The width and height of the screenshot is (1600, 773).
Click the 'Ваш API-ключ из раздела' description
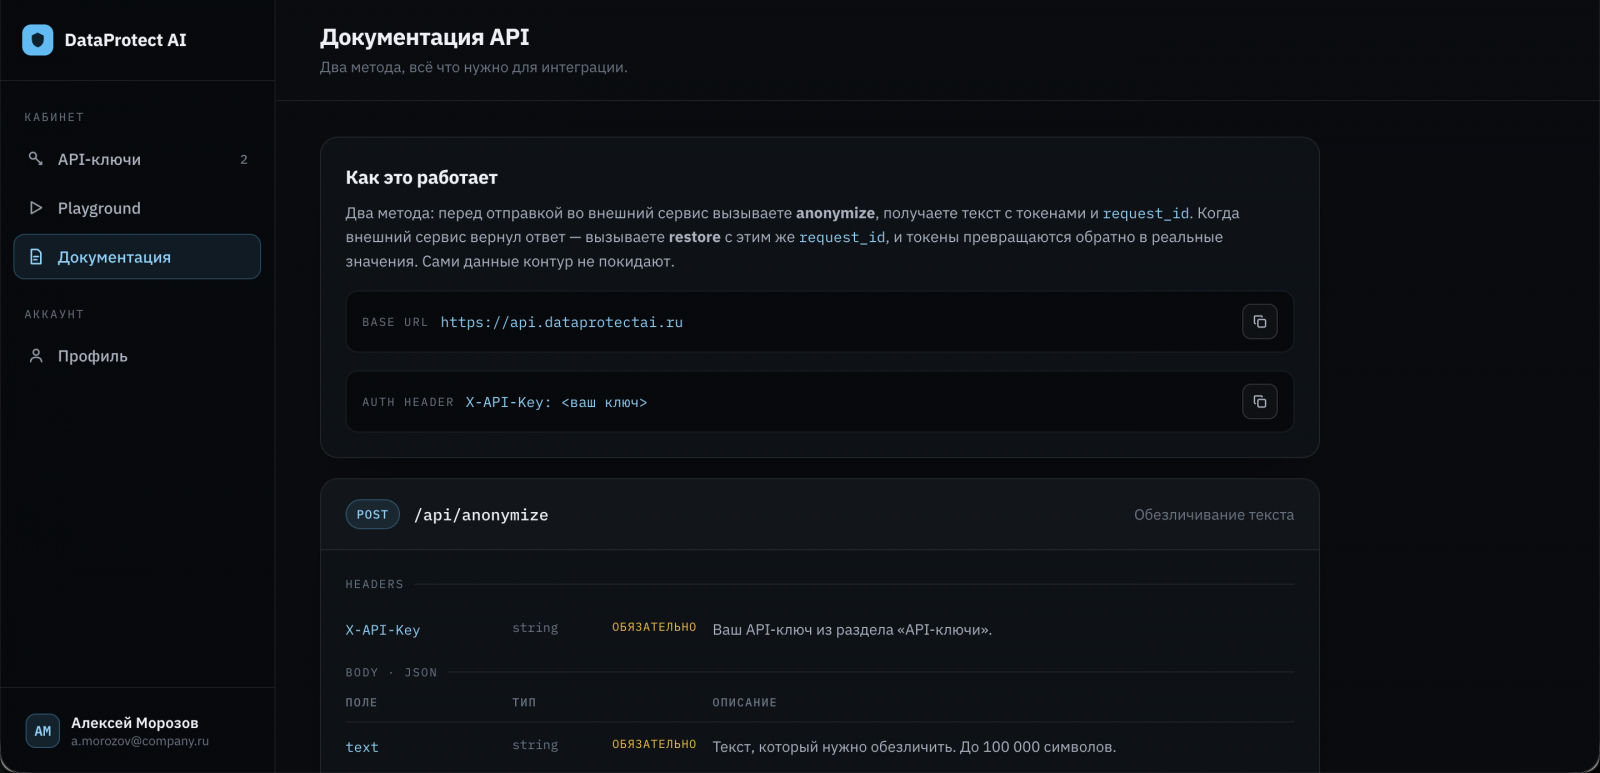[852, 630]
